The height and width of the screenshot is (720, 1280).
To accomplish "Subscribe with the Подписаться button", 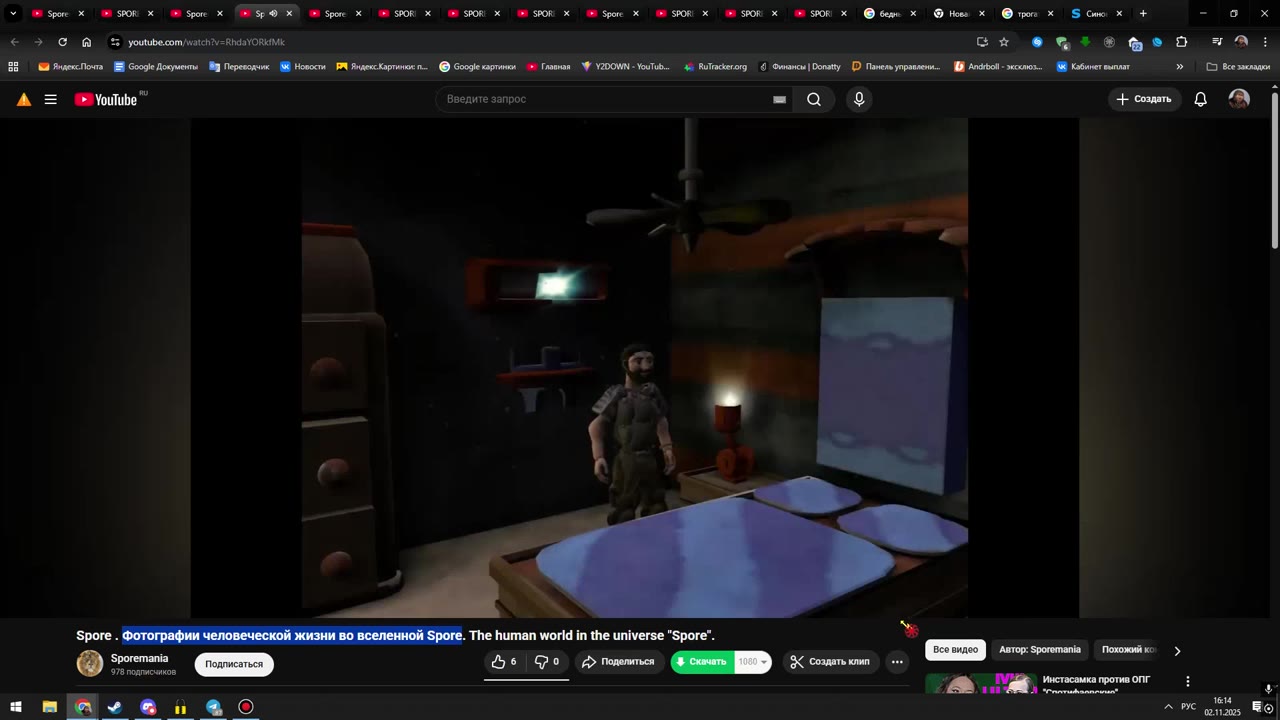I will [234, 664].
